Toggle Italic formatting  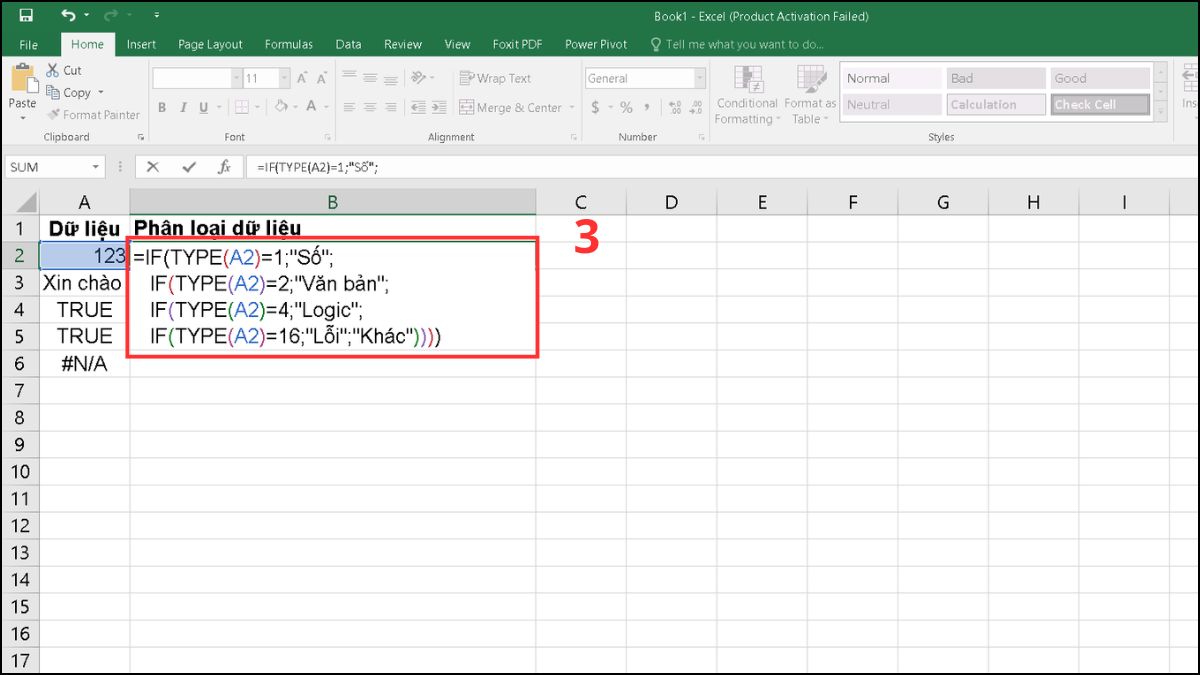183,107
